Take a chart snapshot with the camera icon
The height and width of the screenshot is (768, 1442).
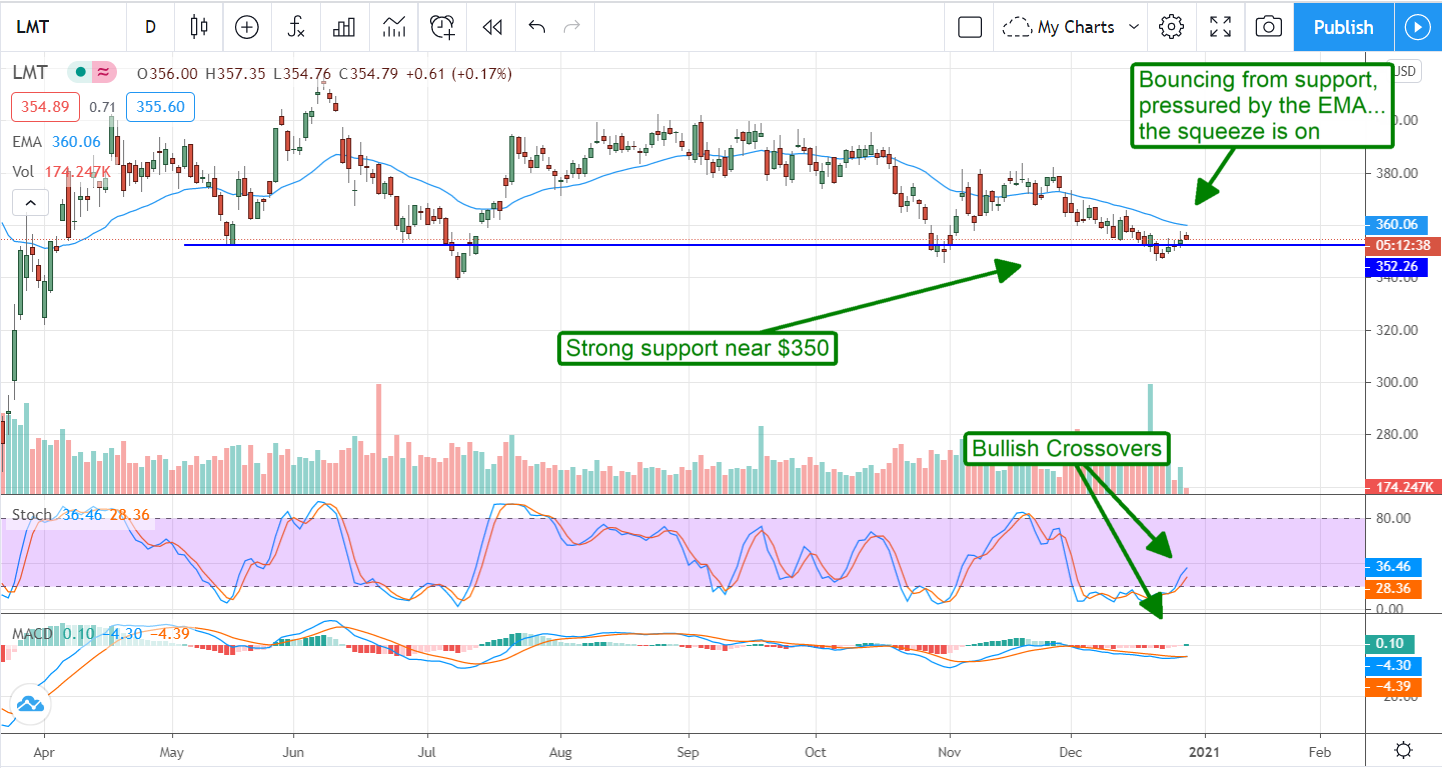[x=1268, y=27]
